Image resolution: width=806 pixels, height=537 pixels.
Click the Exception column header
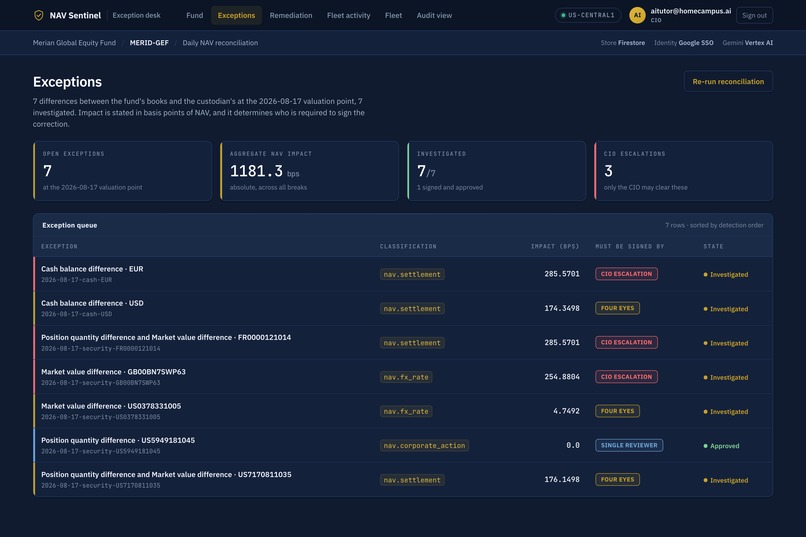(59, 247)
